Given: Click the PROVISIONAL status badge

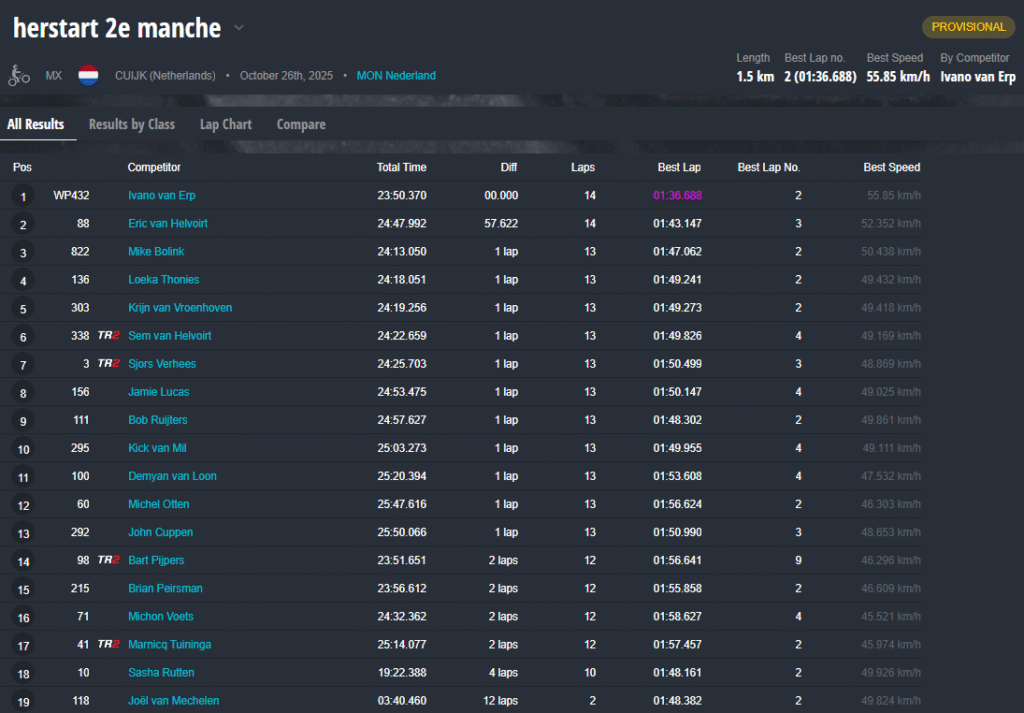Looking at the screenshot, I should [x=968, y=27].
